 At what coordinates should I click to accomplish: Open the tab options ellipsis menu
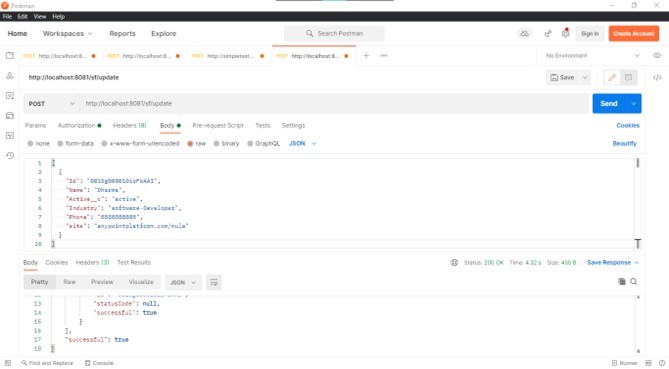point(384,55)
